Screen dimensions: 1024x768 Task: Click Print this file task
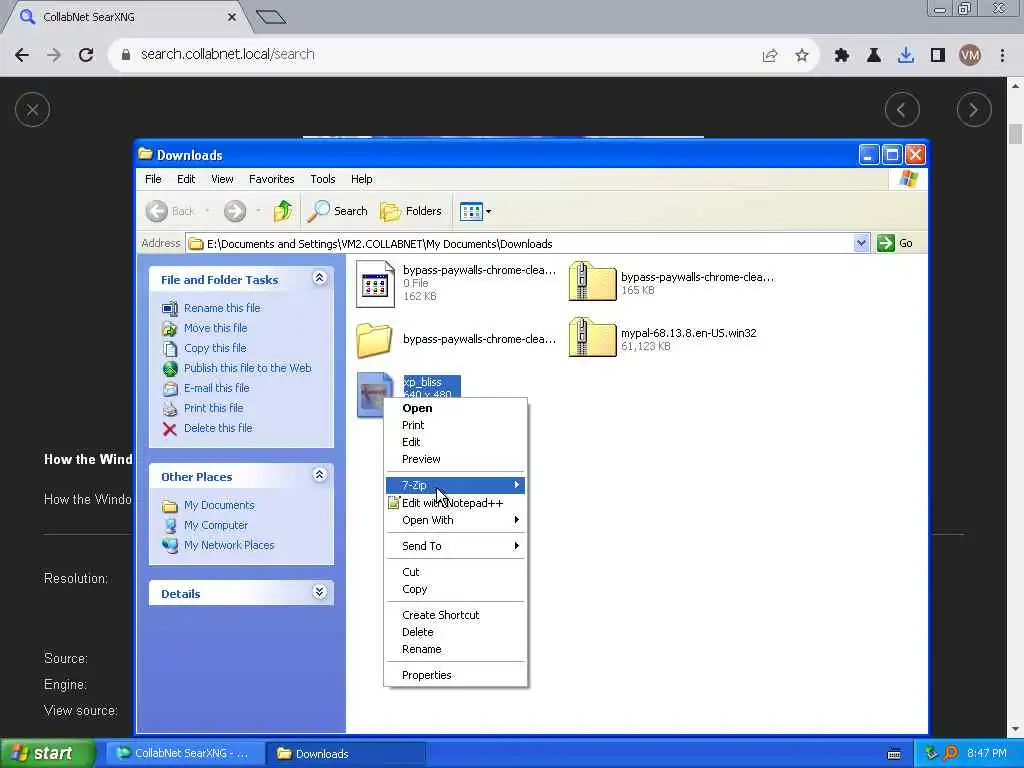pyautogui.click(x=214, y=408)
